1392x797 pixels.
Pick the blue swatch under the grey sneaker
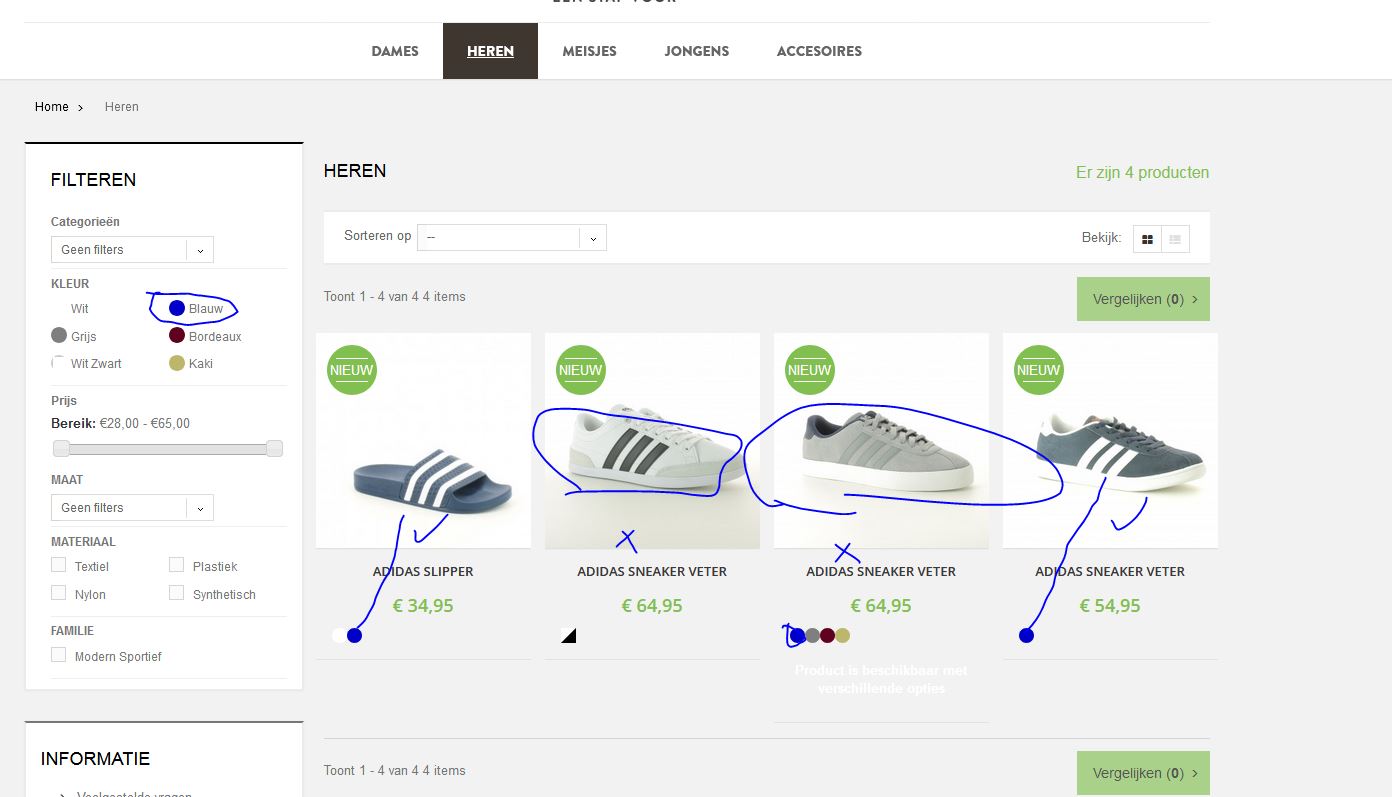click(x=797, y=635)
